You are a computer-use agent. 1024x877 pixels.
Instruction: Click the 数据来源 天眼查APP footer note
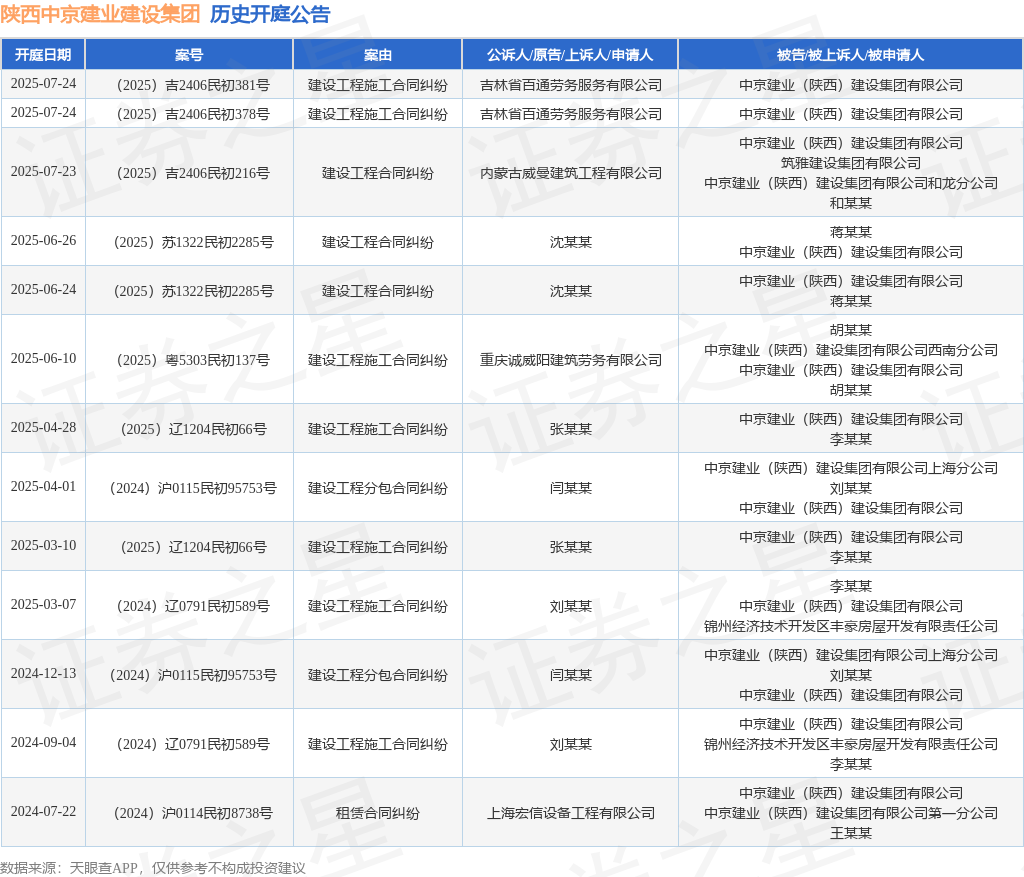[x=153, y=868]
